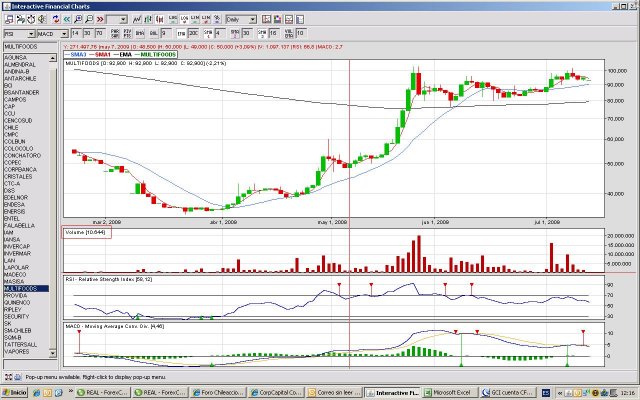Click the clock/timer toolbar icon
This screenshot has width=640, height=400.
(31, 19)
